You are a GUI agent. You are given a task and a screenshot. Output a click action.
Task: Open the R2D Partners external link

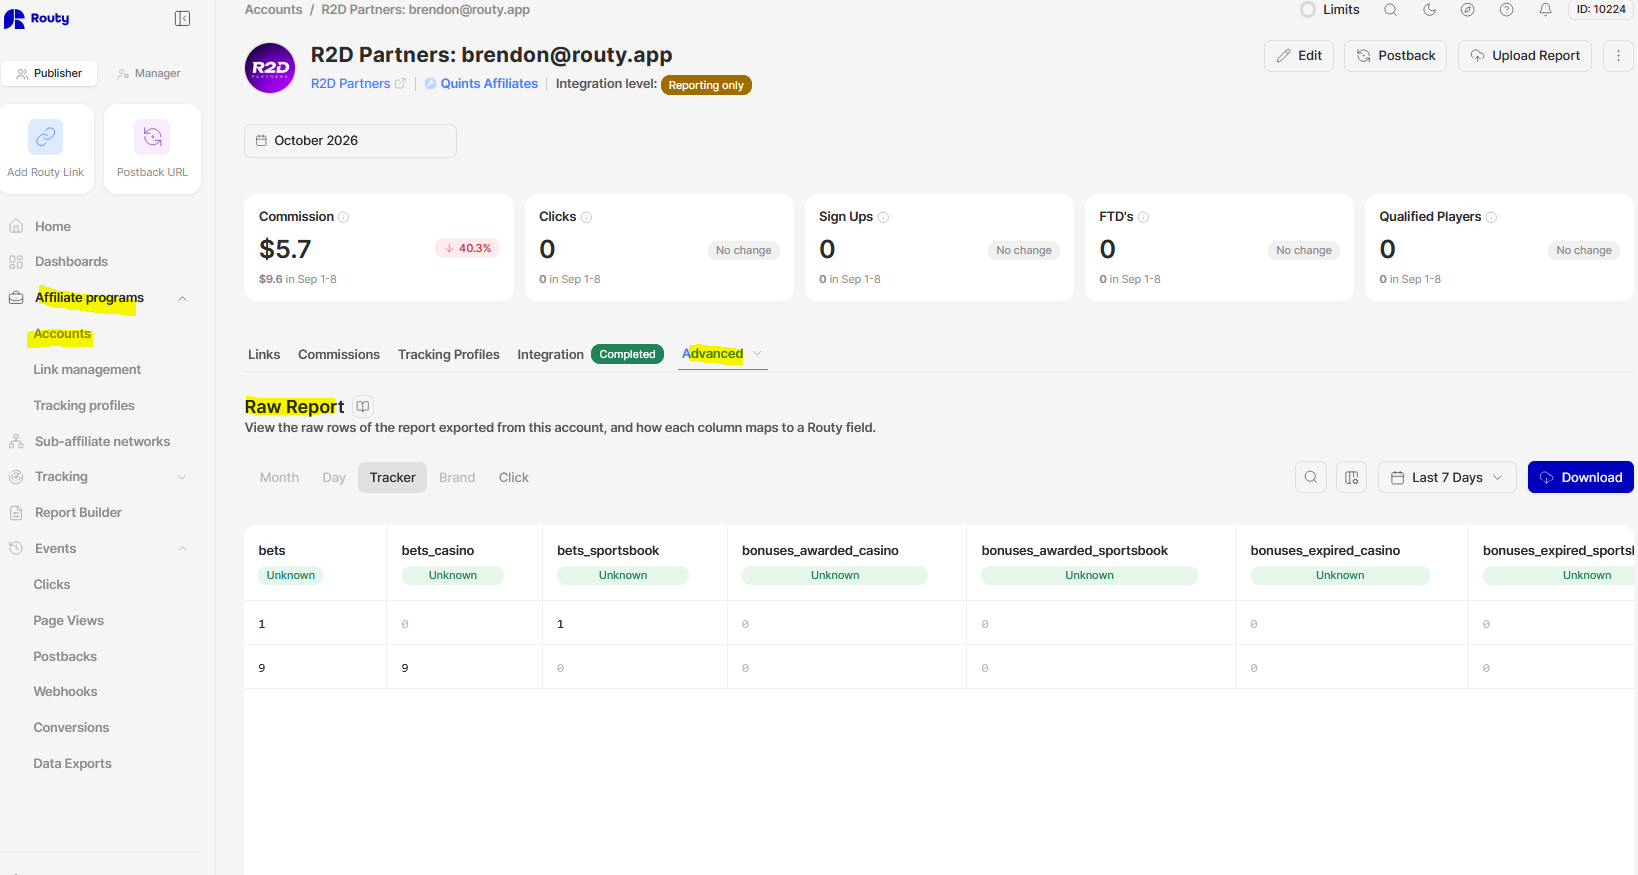pos(358,84)
